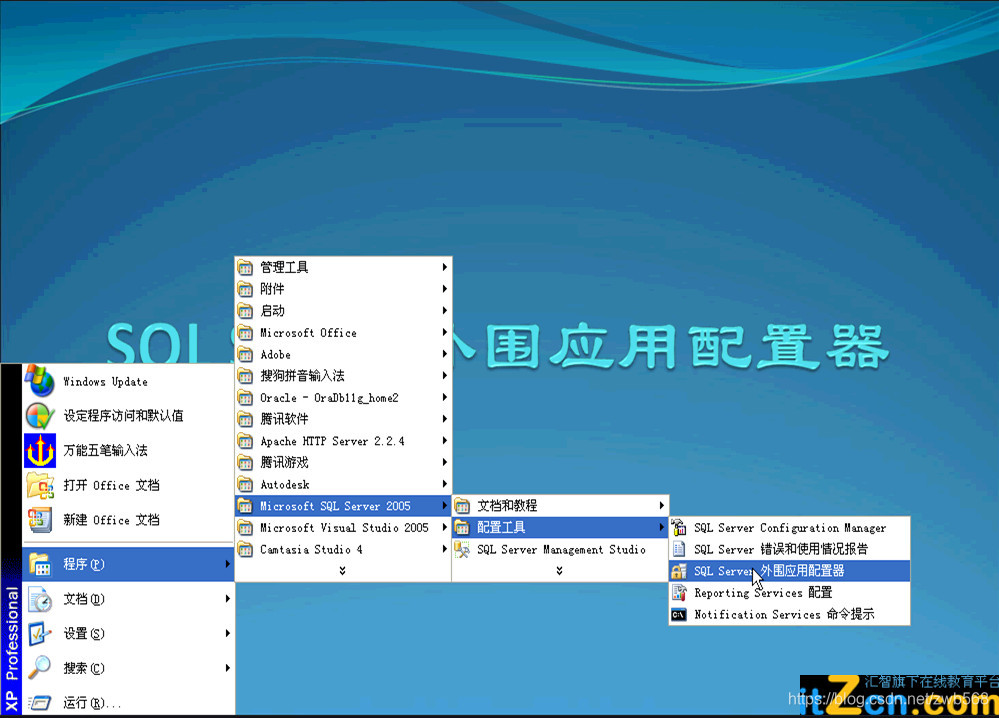
Task: Click the 配置工具 folder icon
Action: (462, 528)
